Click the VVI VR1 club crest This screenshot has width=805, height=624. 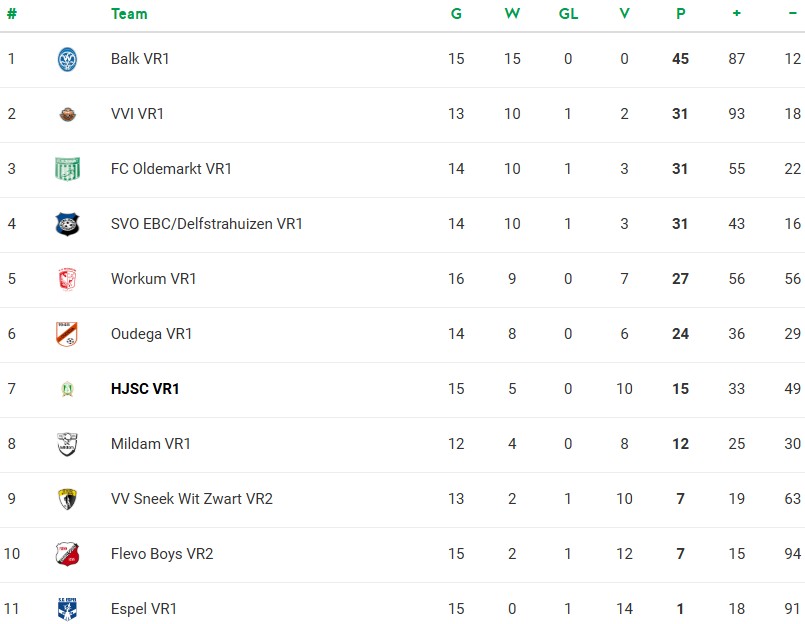coord(67,114)
